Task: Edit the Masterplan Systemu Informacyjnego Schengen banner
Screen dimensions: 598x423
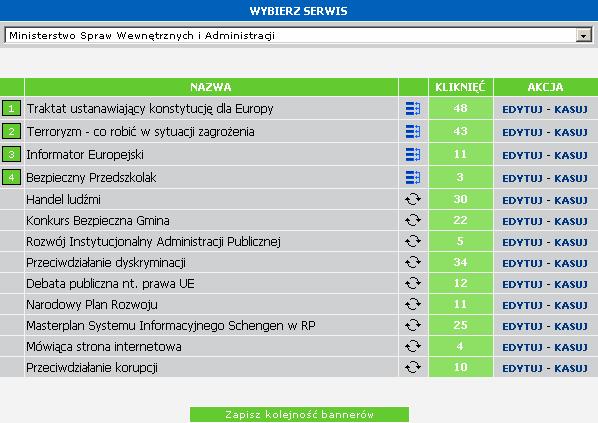Action: [x=522, y=326]
